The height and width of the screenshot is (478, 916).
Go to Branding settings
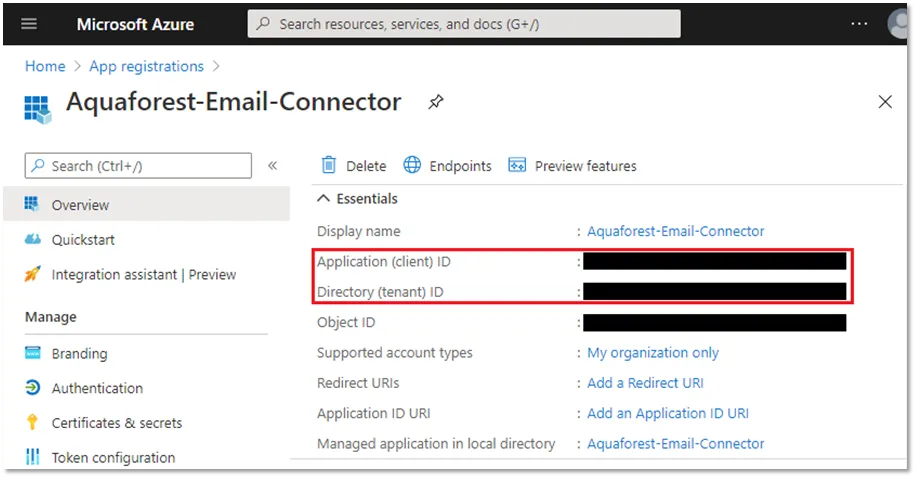coord(79,353)
